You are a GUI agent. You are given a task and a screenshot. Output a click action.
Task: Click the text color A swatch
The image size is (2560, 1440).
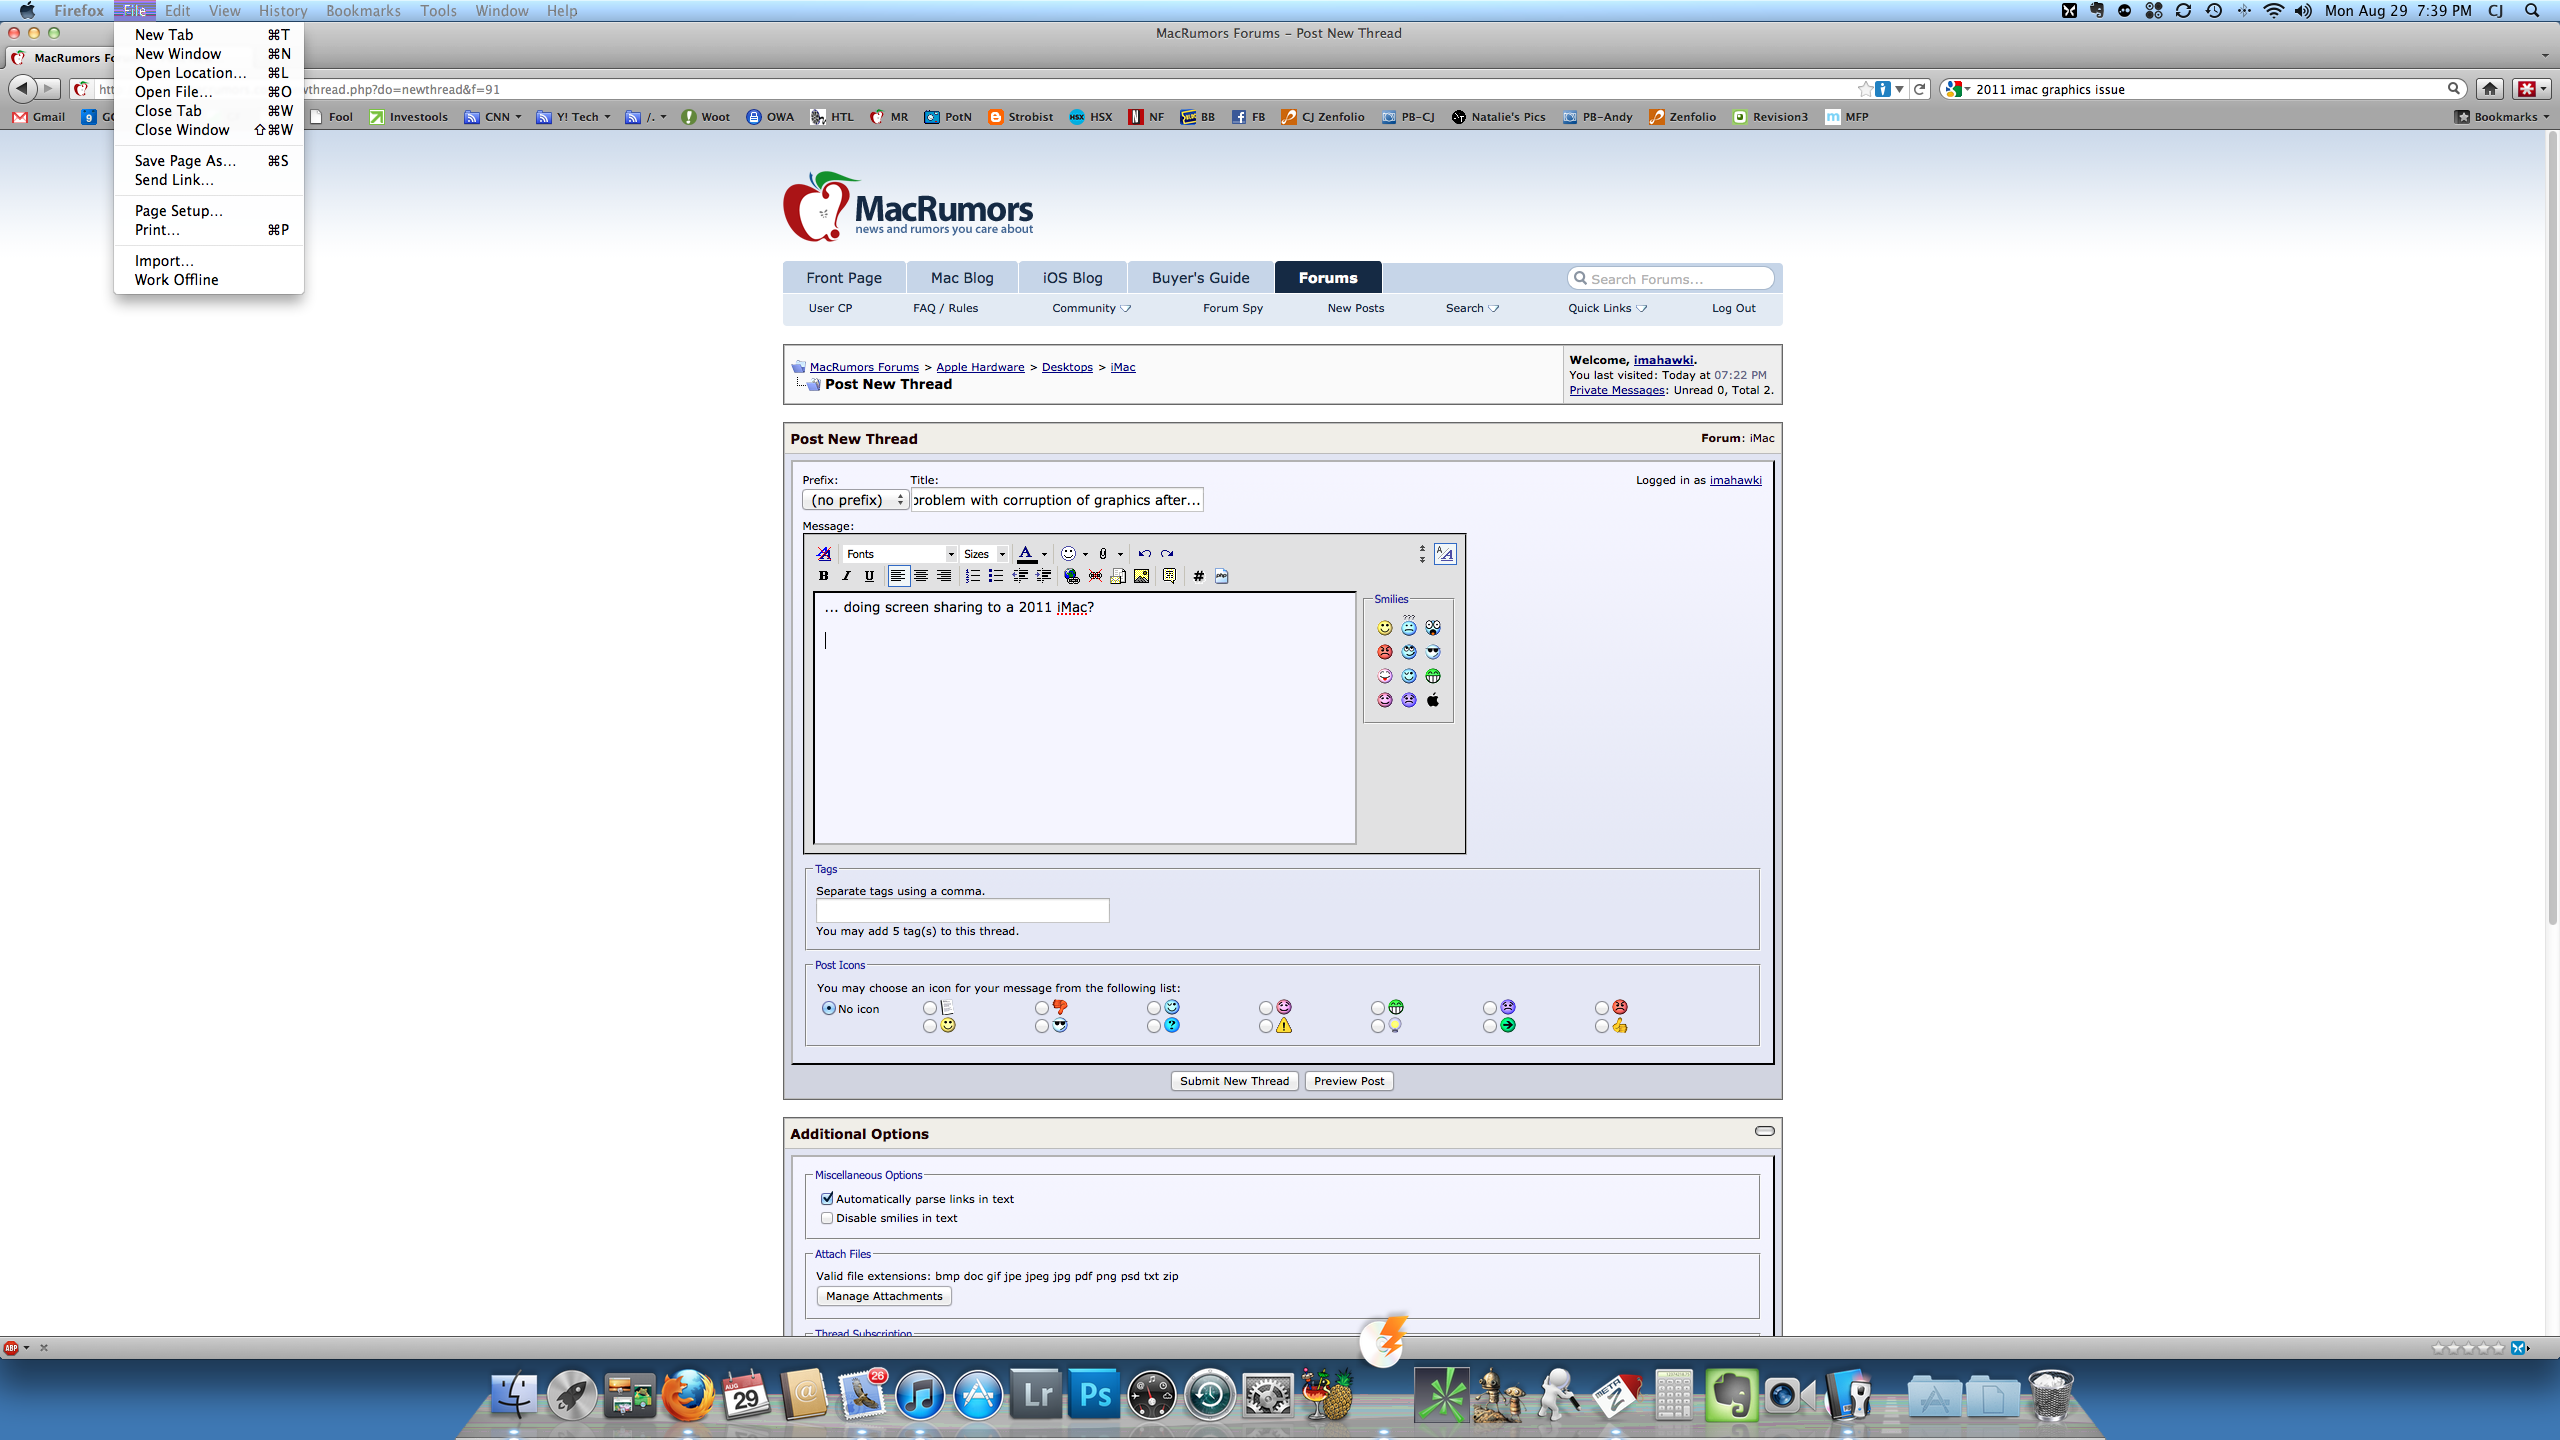(1026, 554)
